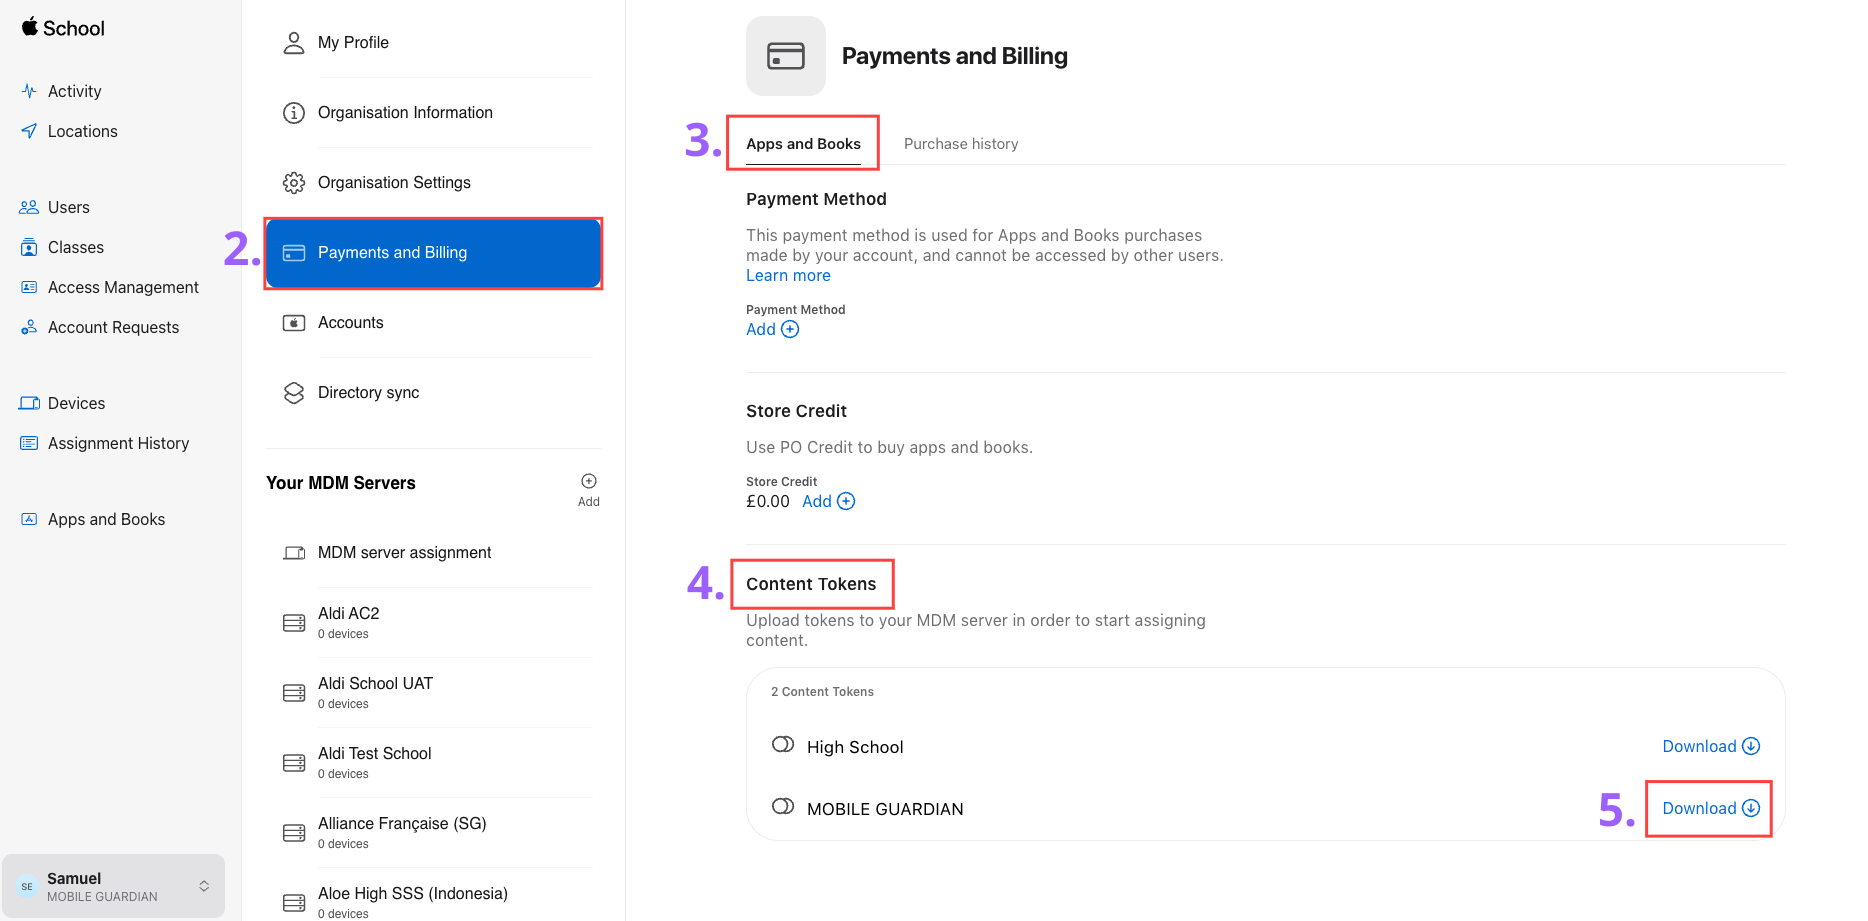Click the Classes icon

(x=29, y=247)
